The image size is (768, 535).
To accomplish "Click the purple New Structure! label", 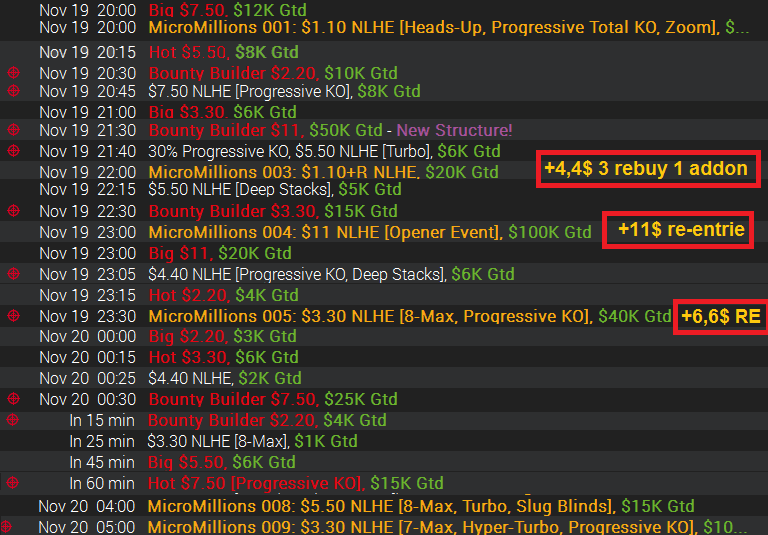I will pos(454,130).
